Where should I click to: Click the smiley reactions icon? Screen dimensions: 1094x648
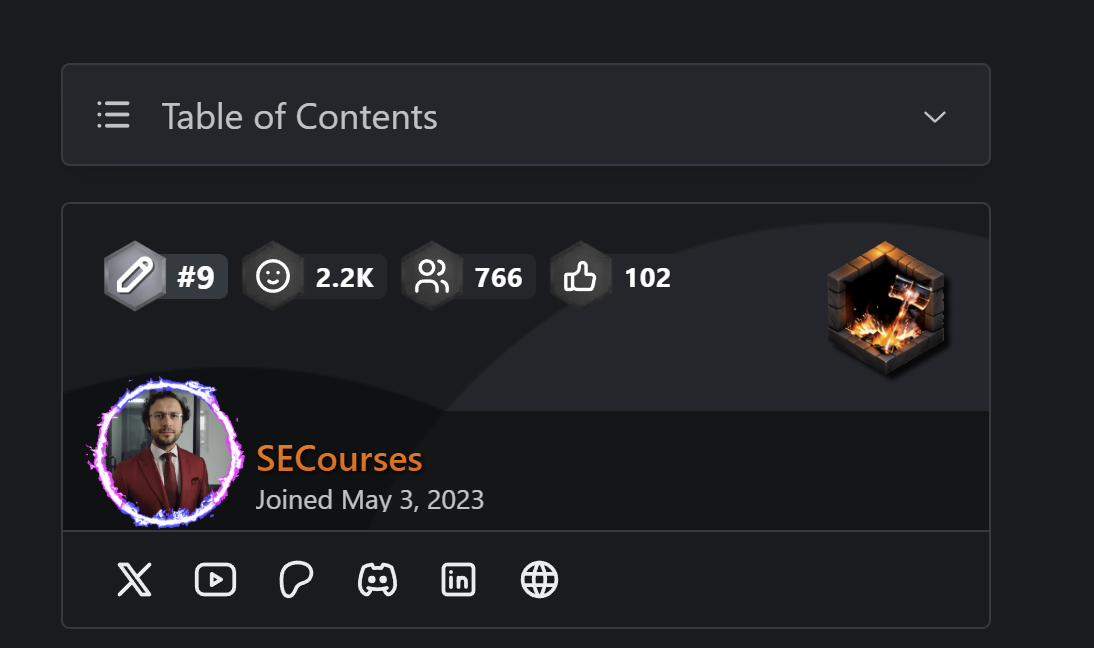pos(273,276)
